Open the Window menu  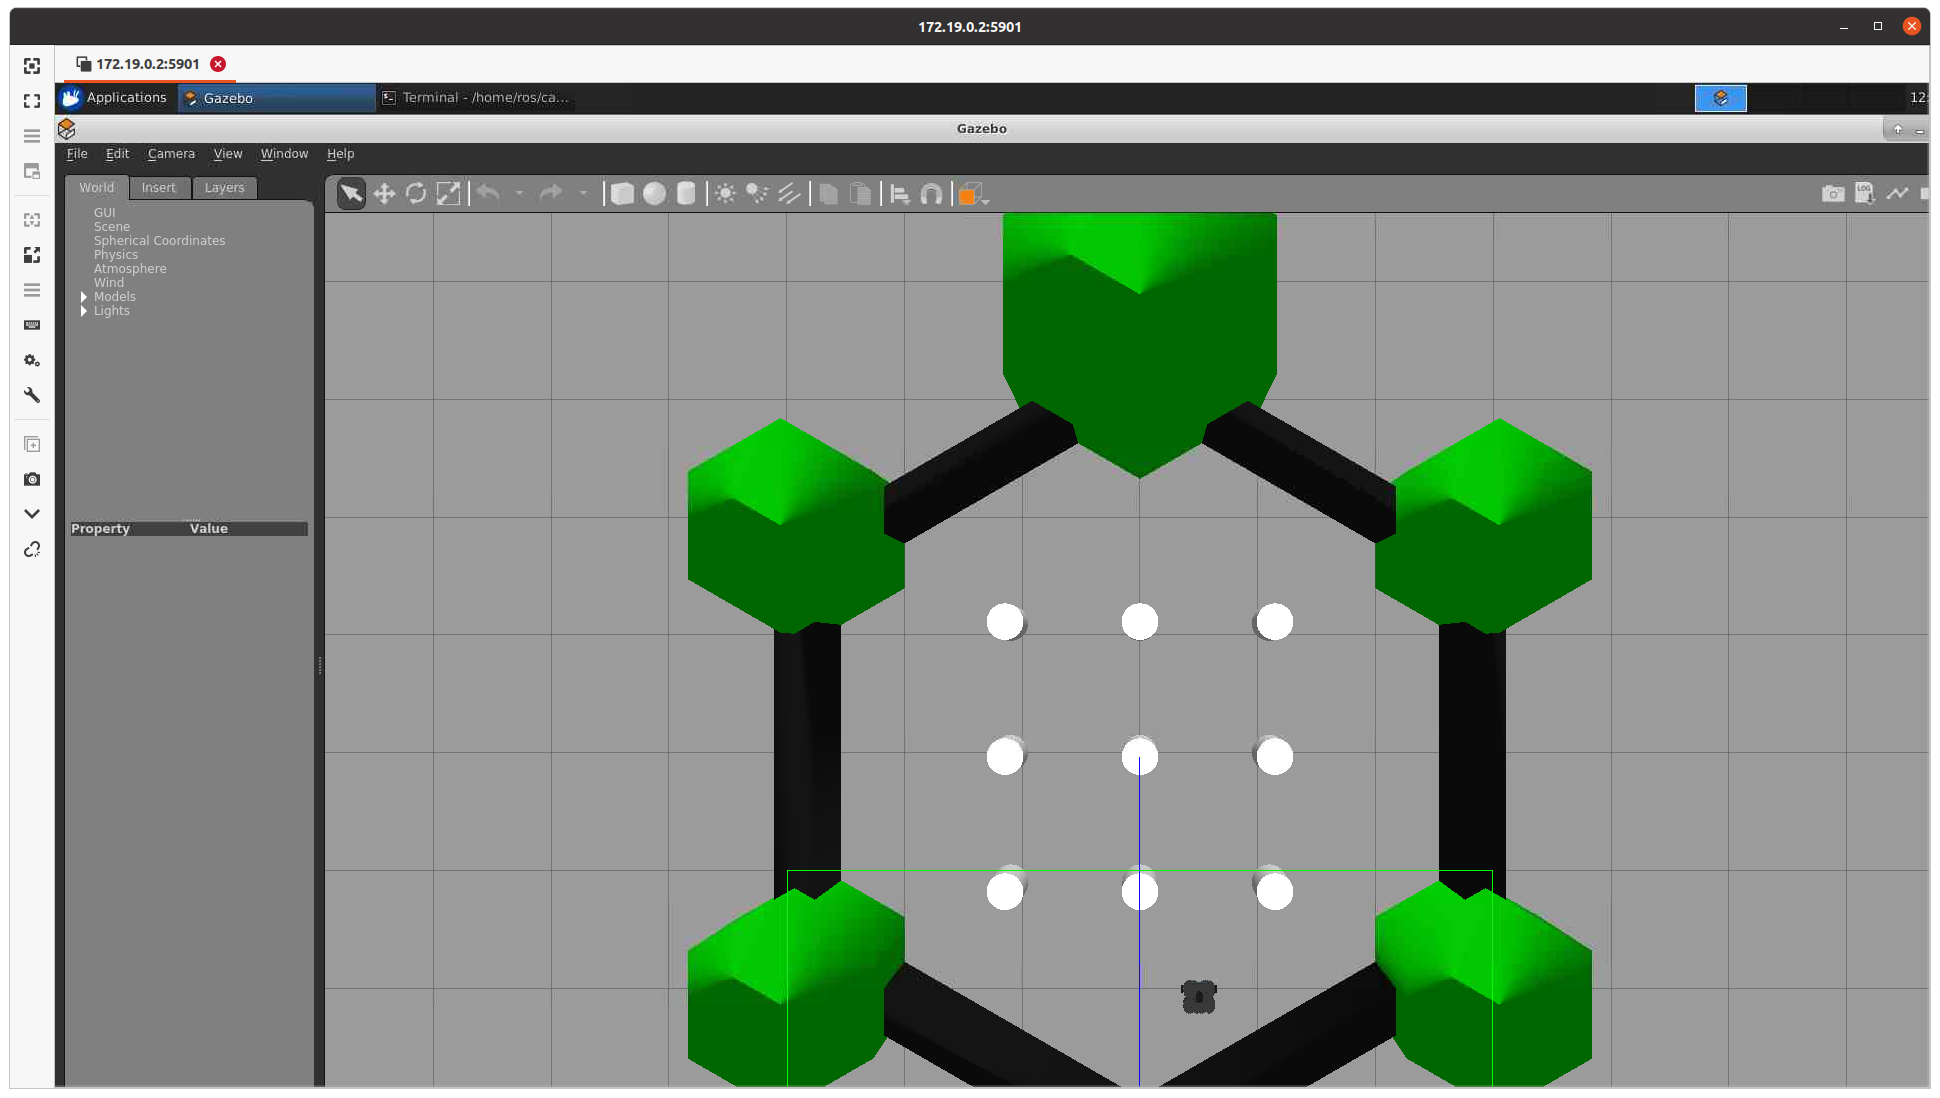284,153
